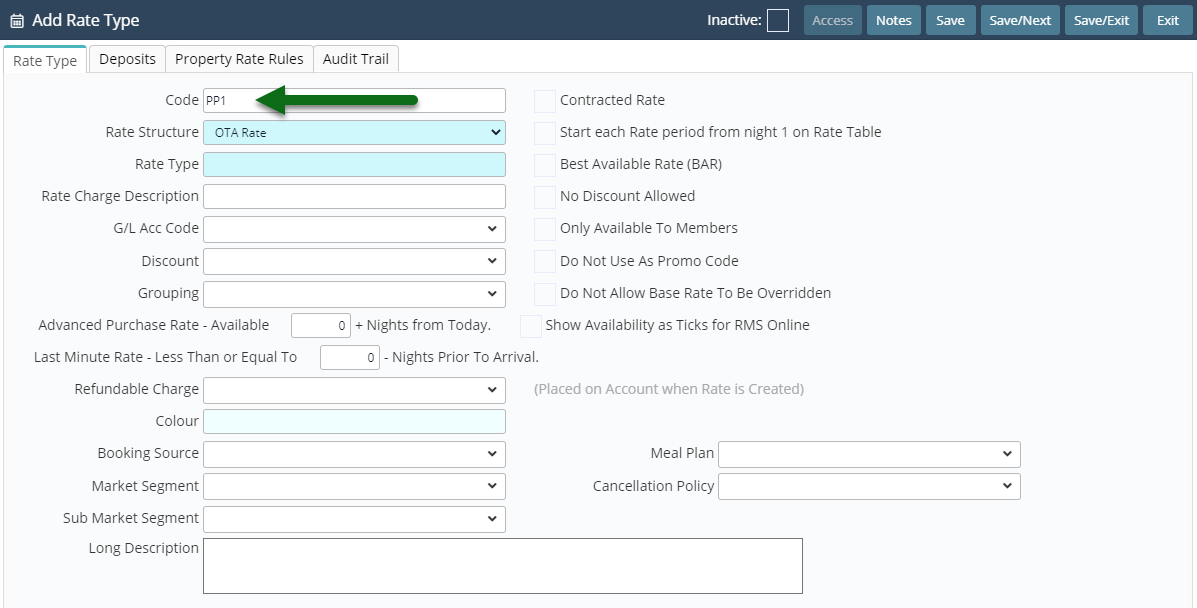Click the Last Minute Rate nights field
The width and height of the screenshot is (1197, 608).
pyautogui.click(x=350, y=357)
